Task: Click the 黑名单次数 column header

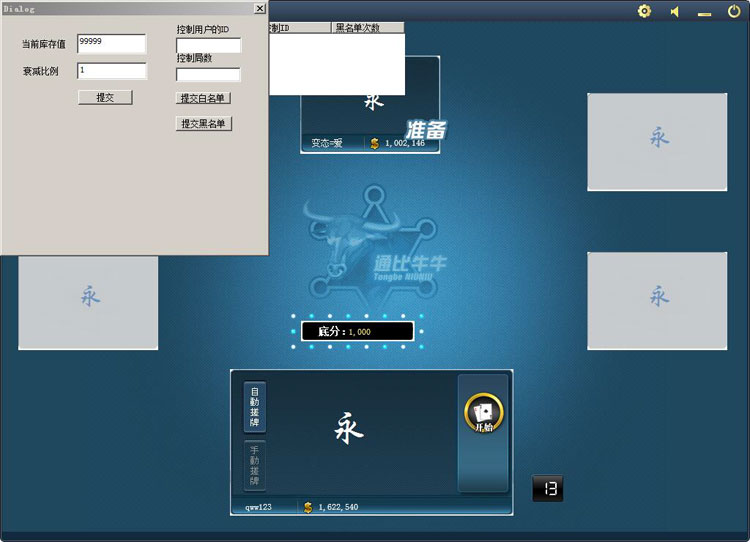Action: coord(368,28)
